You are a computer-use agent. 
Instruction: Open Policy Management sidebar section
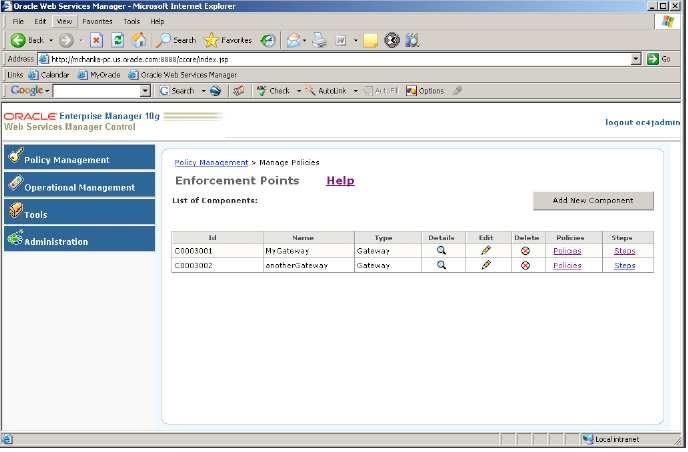pyautogui.click(x=79, y=157)
